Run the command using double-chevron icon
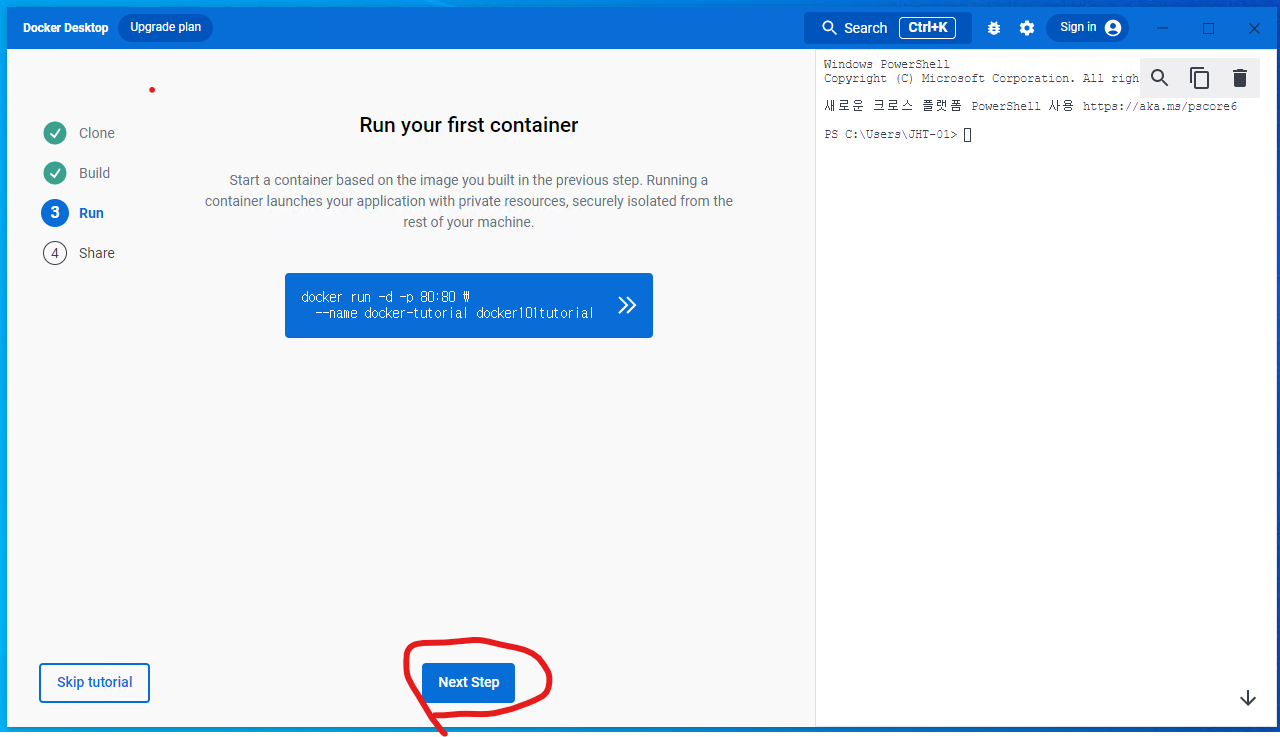1280x737 pixels. click(x=627, y=305)
